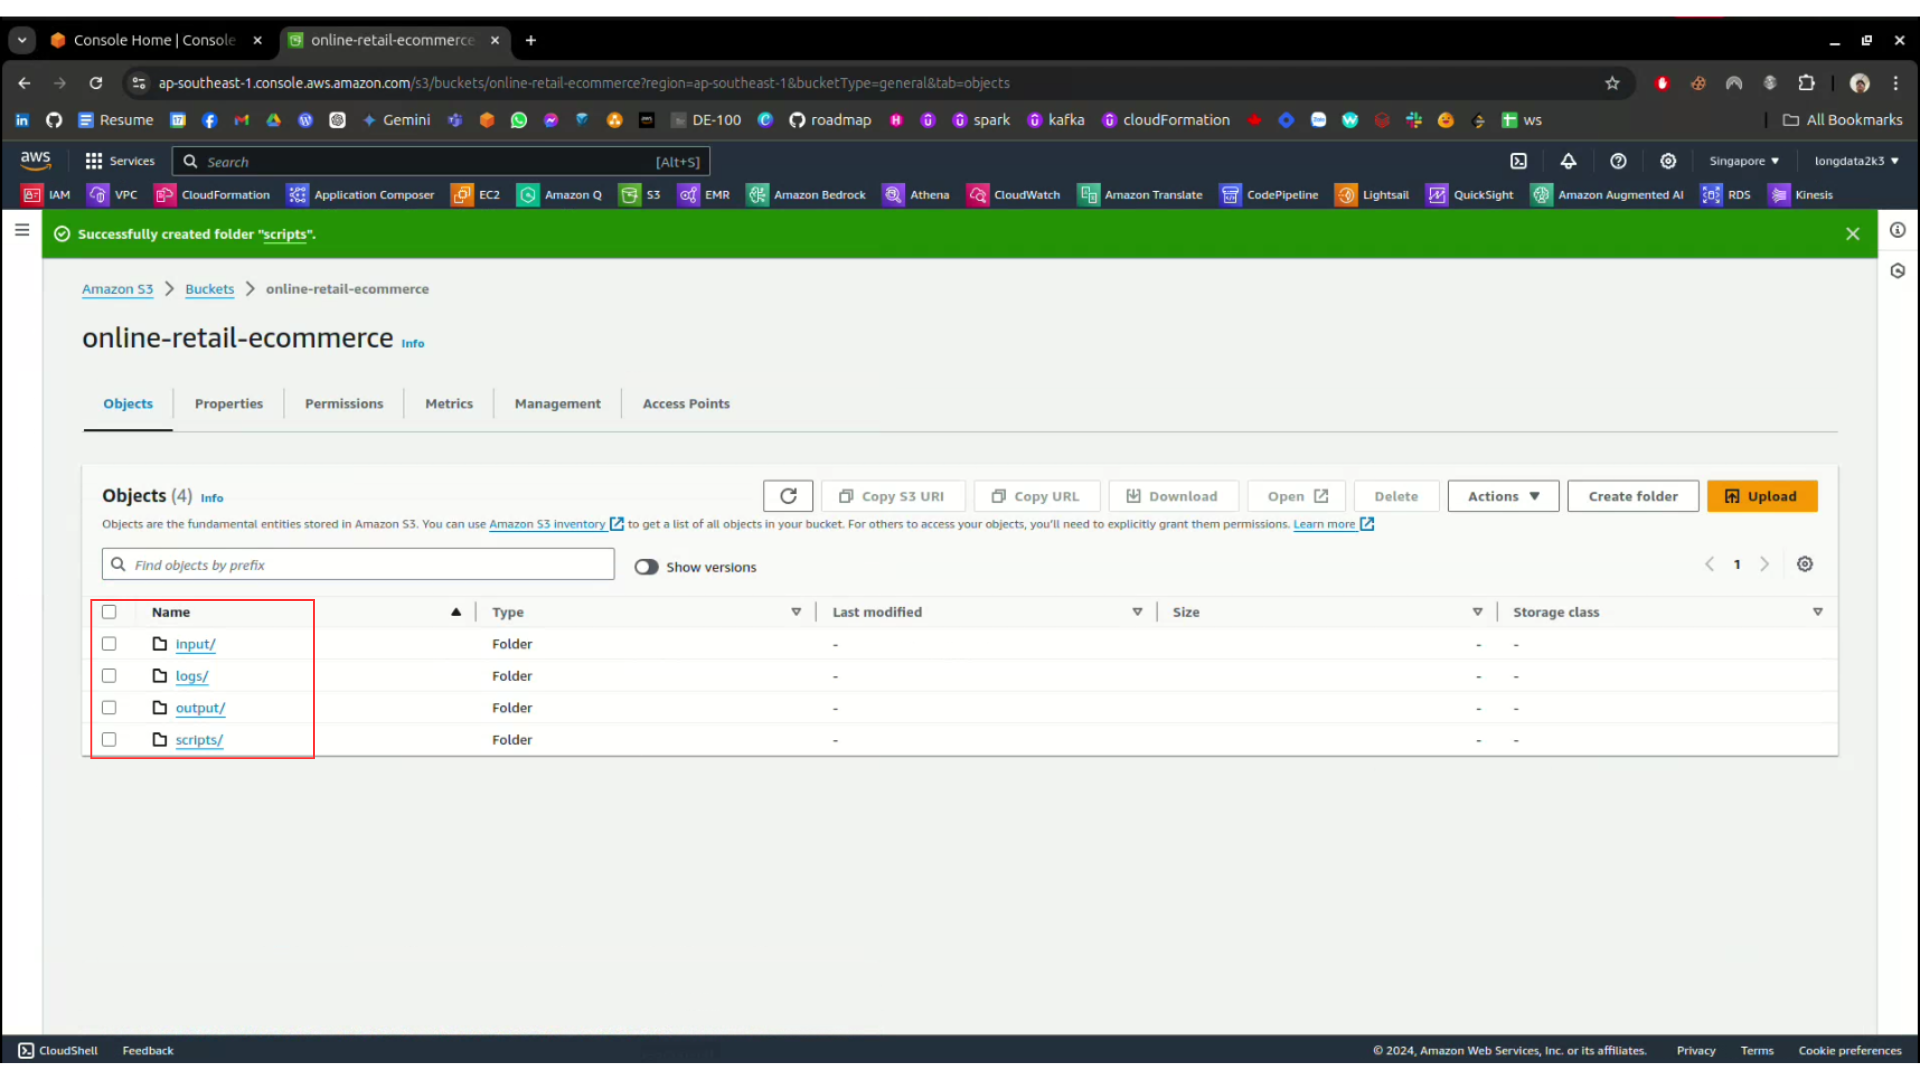Select the input/ folder checkbox

click(x=109, y=644)
